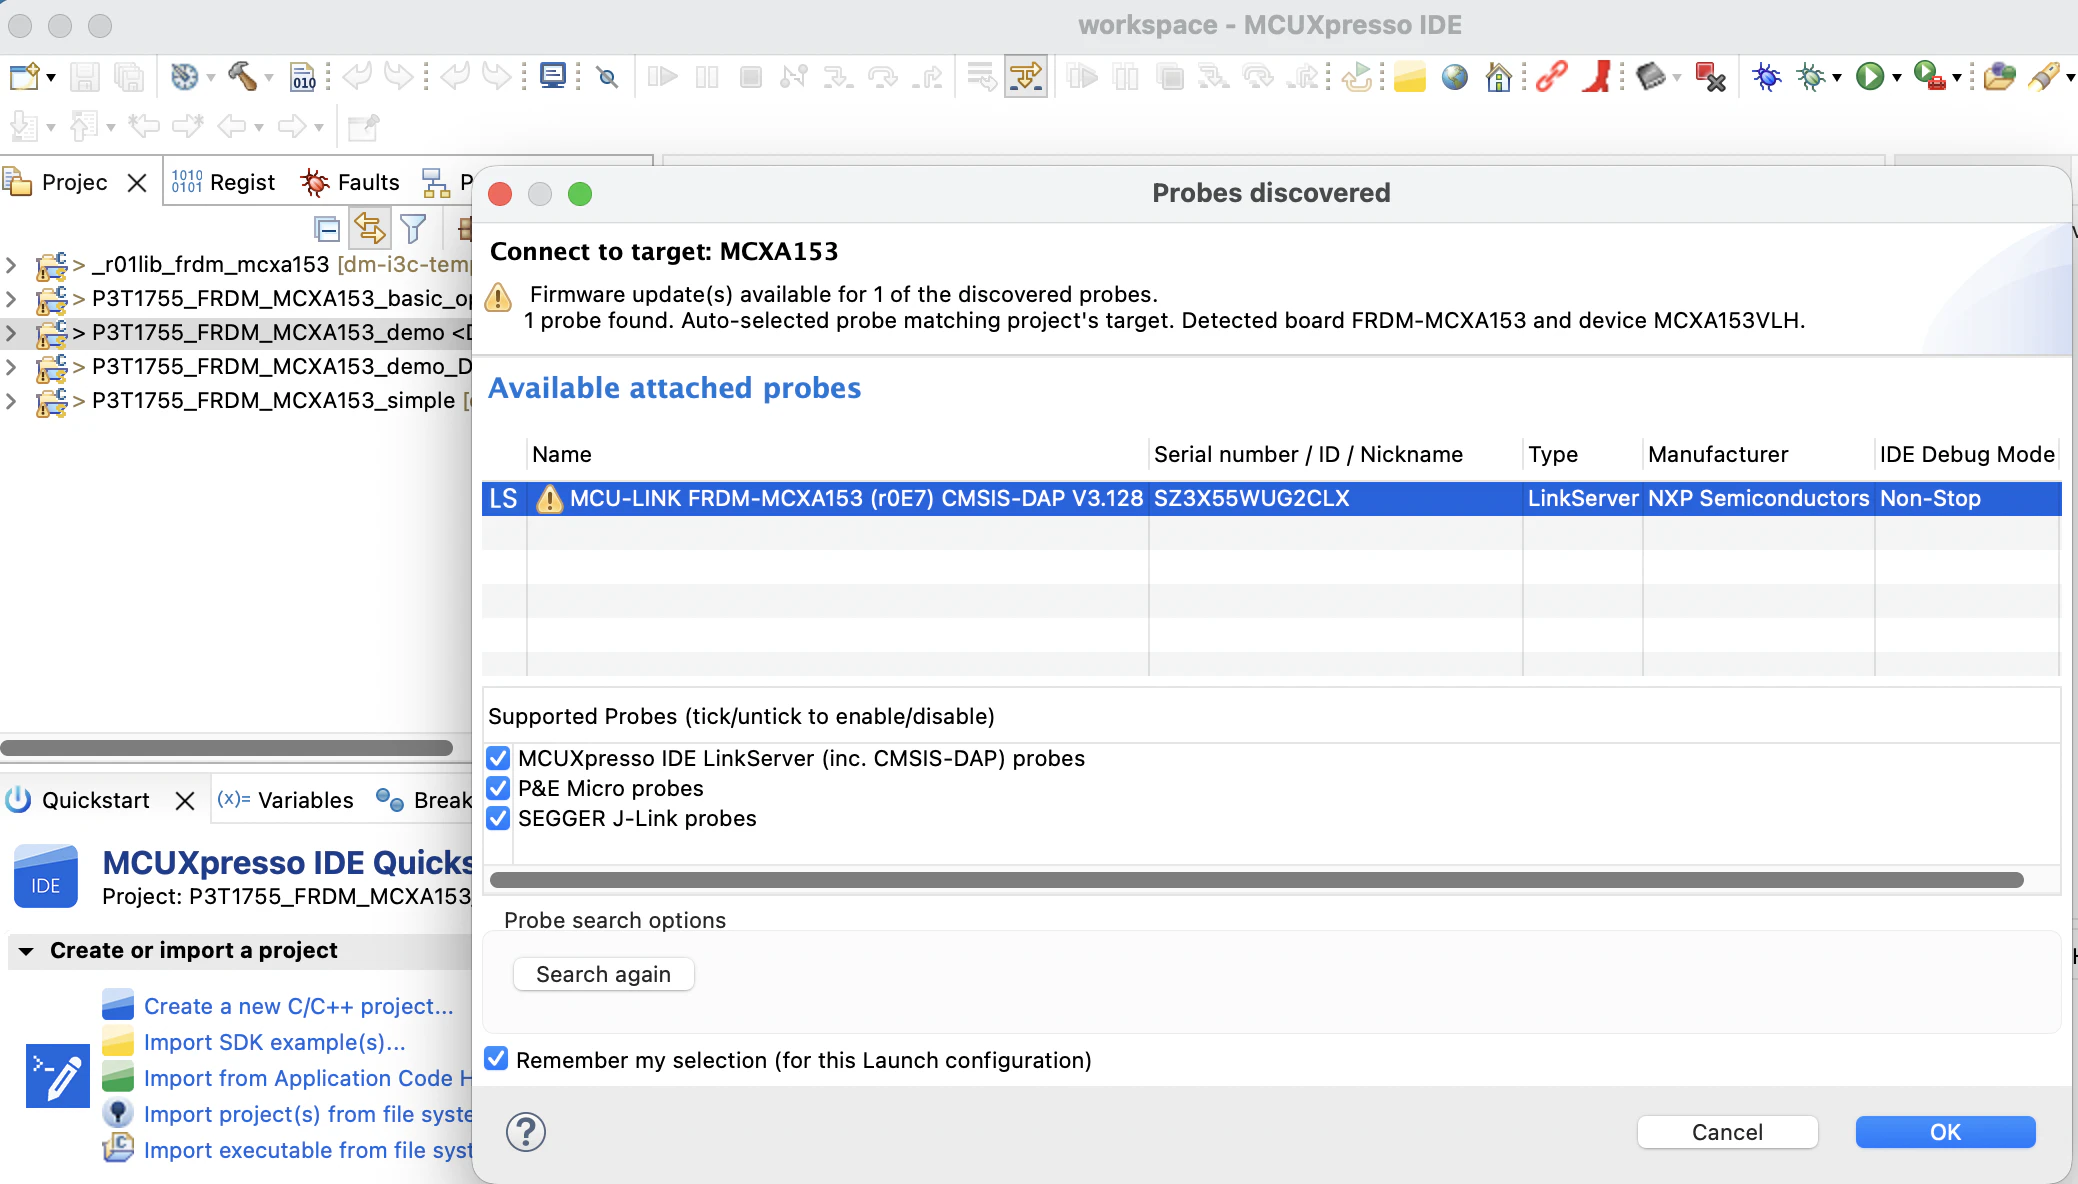Click the Search again button
This screenshot has height=1184, width=2078.
(603, 974)
